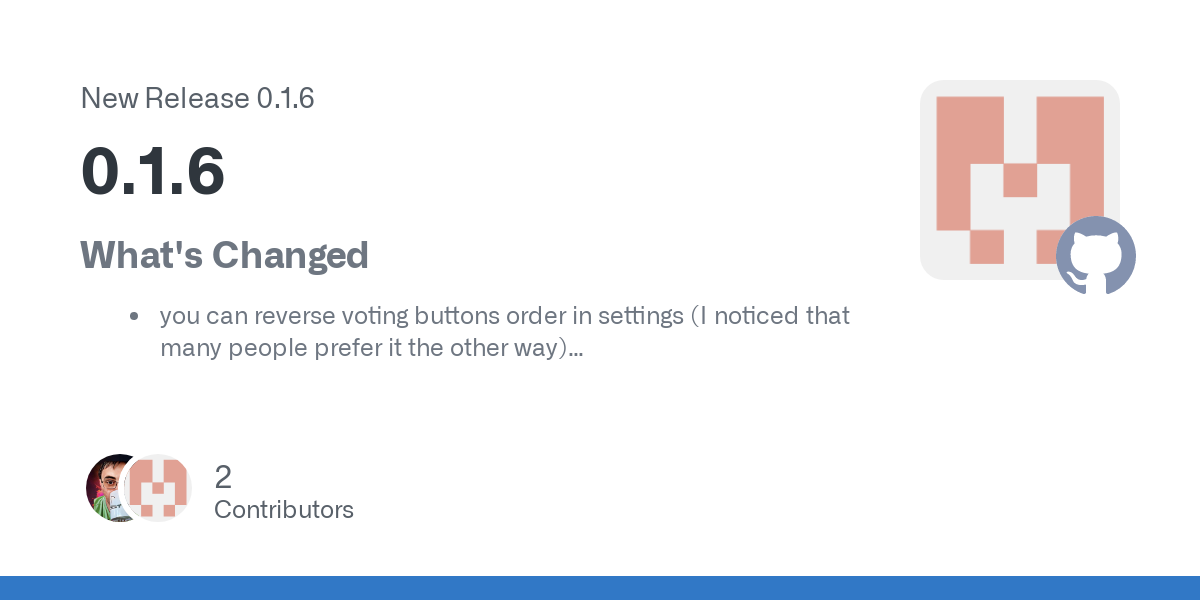Select the 'What's Changed' heading
The width and height of the screenshot is (1200, 600).
(x=224, y=255)
